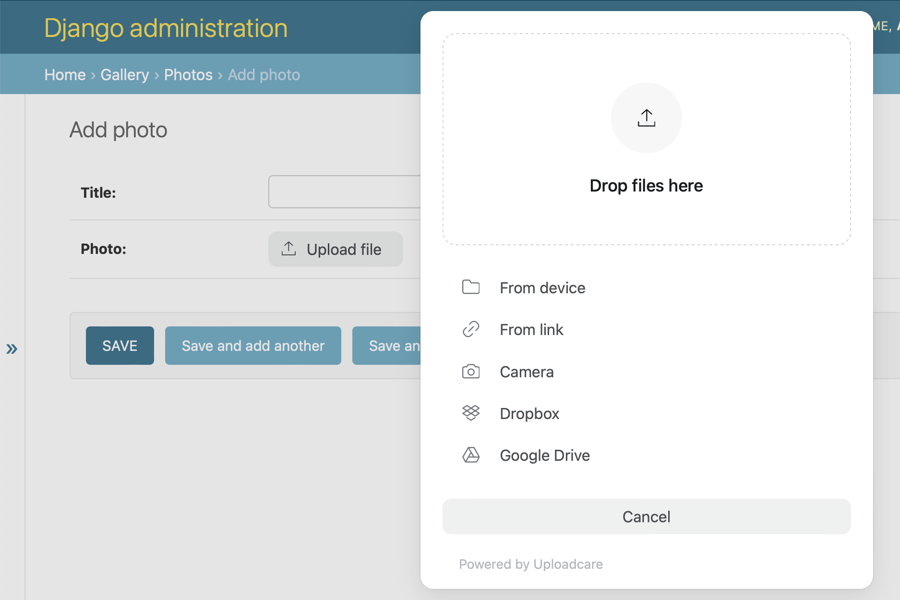Image resolution: width=900 pixels, height=600 pixels.
Task: Click the upload arrow circle icon
Action: tap(646, 118)
